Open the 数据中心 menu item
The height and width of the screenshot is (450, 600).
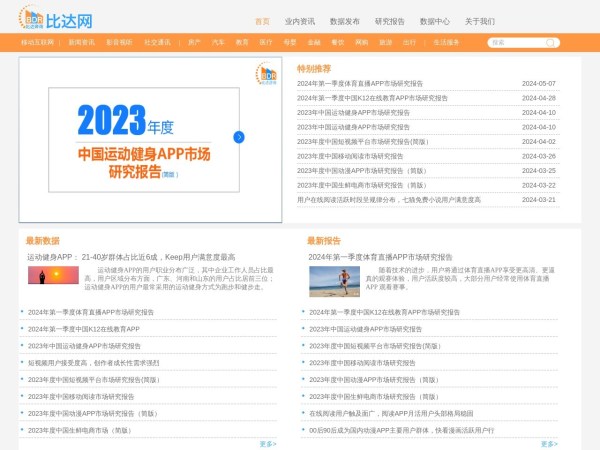click(x=434, y=21)
